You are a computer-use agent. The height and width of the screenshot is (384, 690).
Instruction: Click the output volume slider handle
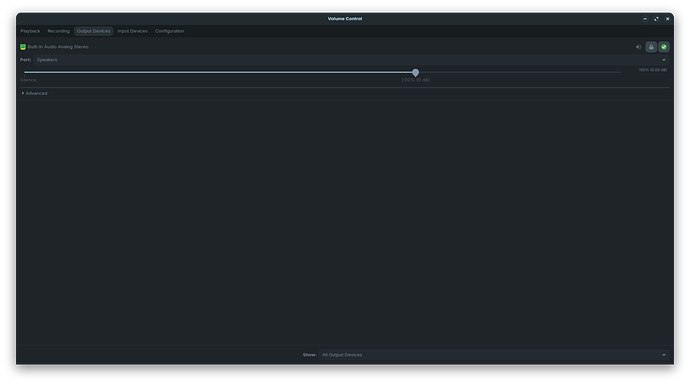[x=415, y=73]
